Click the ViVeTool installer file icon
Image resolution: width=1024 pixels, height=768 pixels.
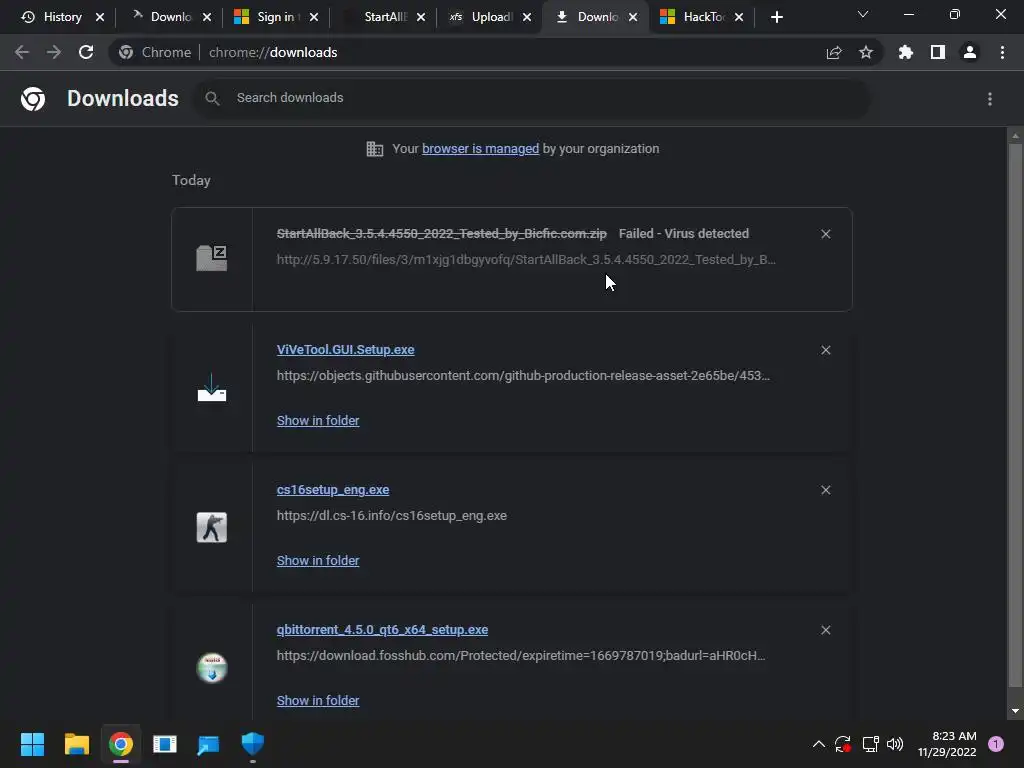coord(212,387)
